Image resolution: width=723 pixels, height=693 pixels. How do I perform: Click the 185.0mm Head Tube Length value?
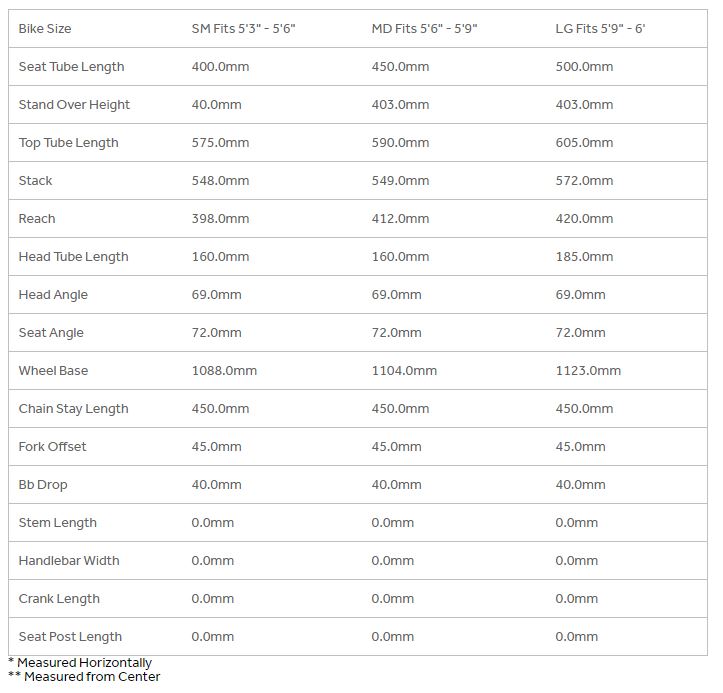pos(584,257)
